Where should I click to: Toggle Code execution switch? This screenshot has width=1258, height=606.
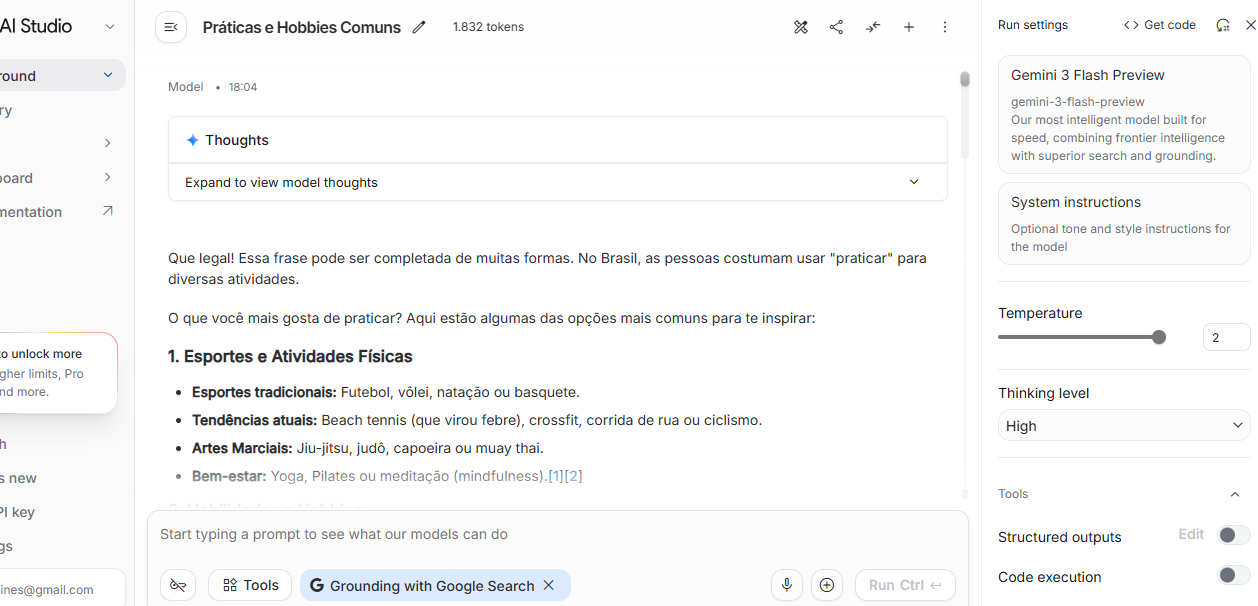[x=1233, y=575]
